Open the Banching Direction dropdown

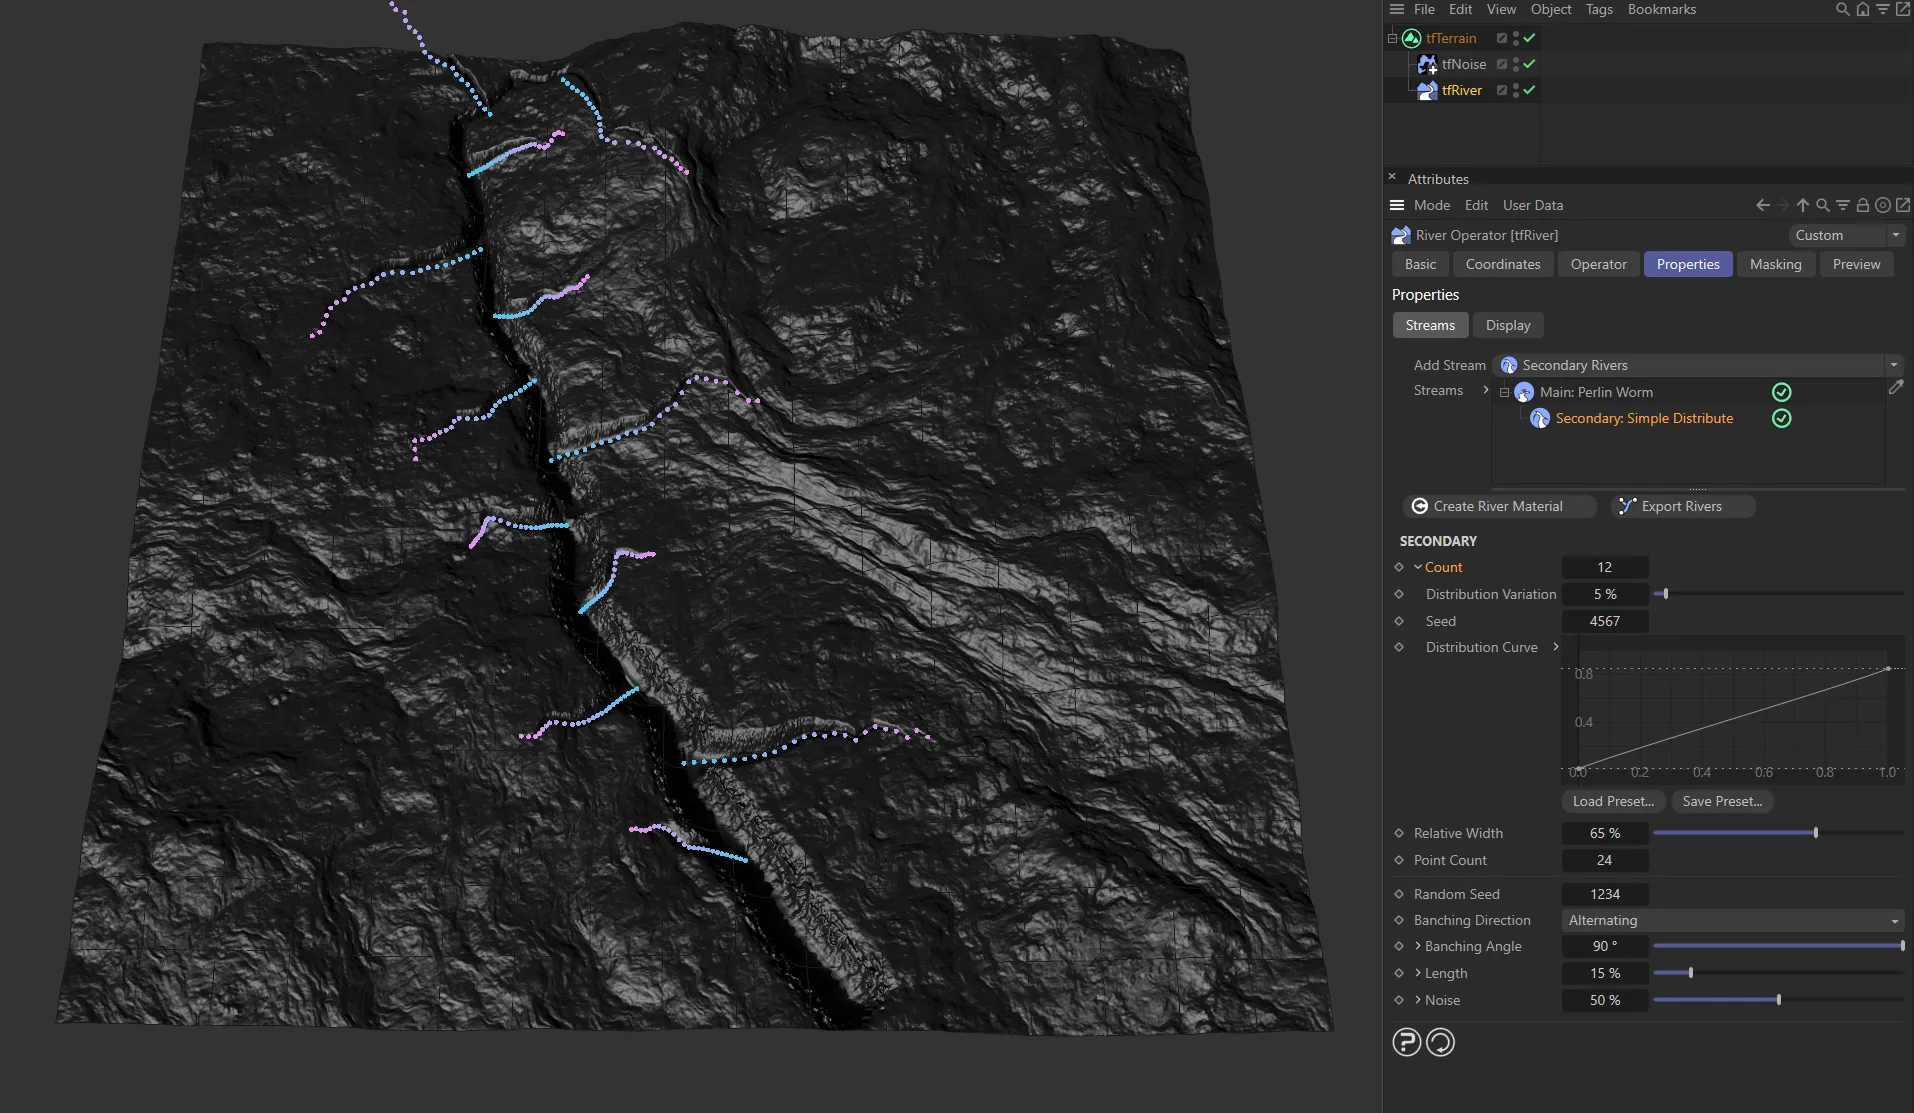coord(1732,920)
